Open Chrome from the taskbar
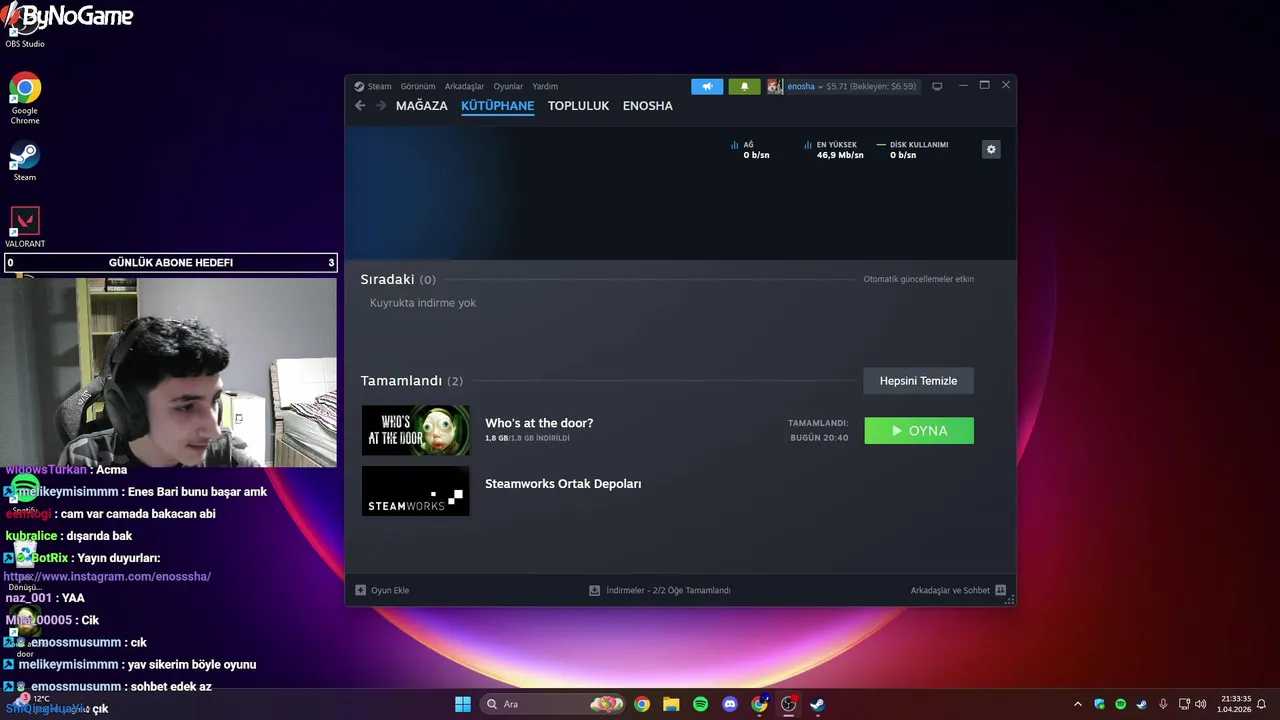The height and width of the screenshot is (720, 1280). pyautogui.click(x=642, y=704)
